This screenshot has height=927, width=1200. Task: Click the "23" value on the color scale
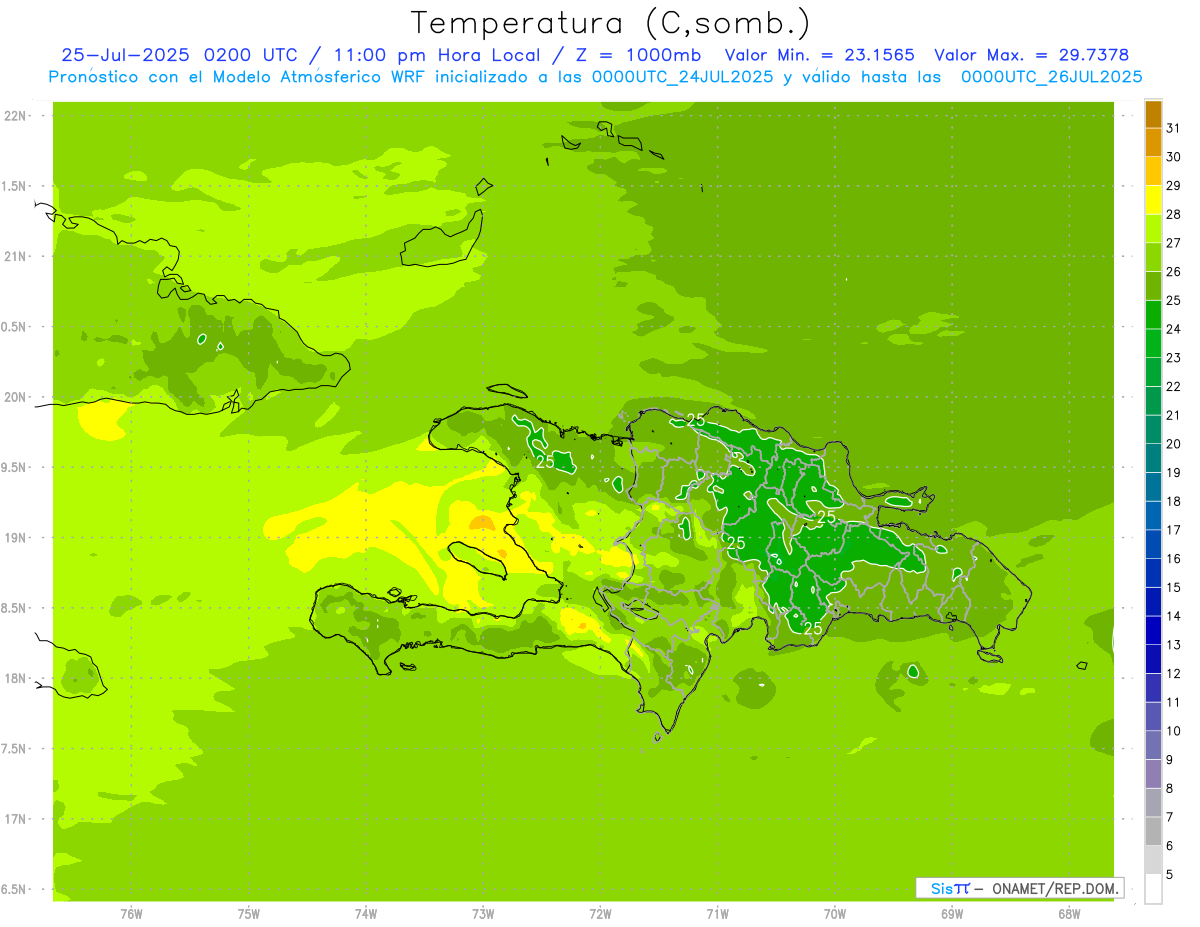[x=1174, y=358]
